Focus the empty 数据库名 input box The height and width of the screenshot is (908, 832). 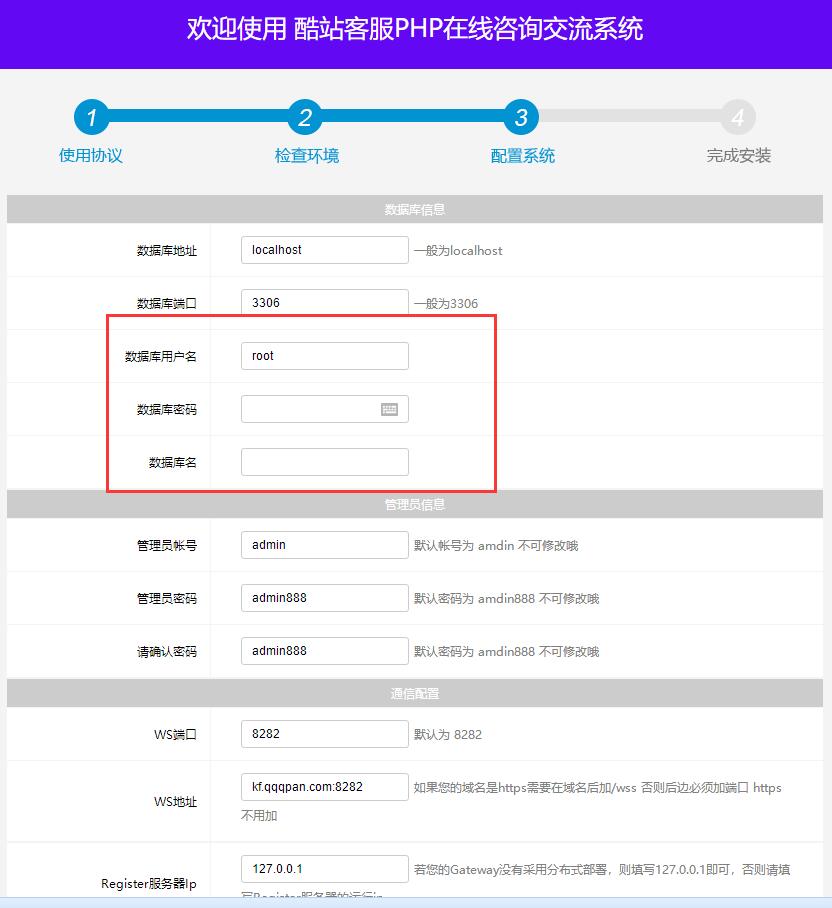(324, 462)
